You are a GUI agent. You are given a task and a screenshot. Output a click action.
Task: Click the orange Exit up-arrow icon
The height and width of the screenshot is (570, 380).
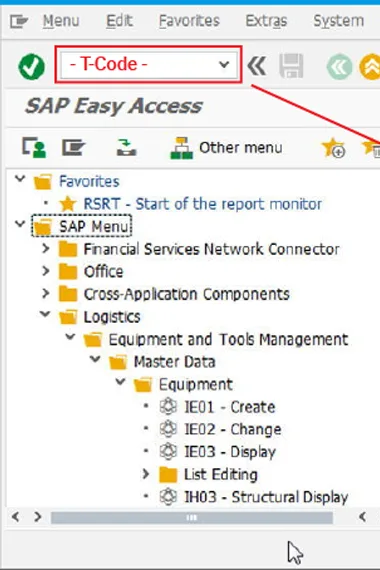[x=370, y=67]
